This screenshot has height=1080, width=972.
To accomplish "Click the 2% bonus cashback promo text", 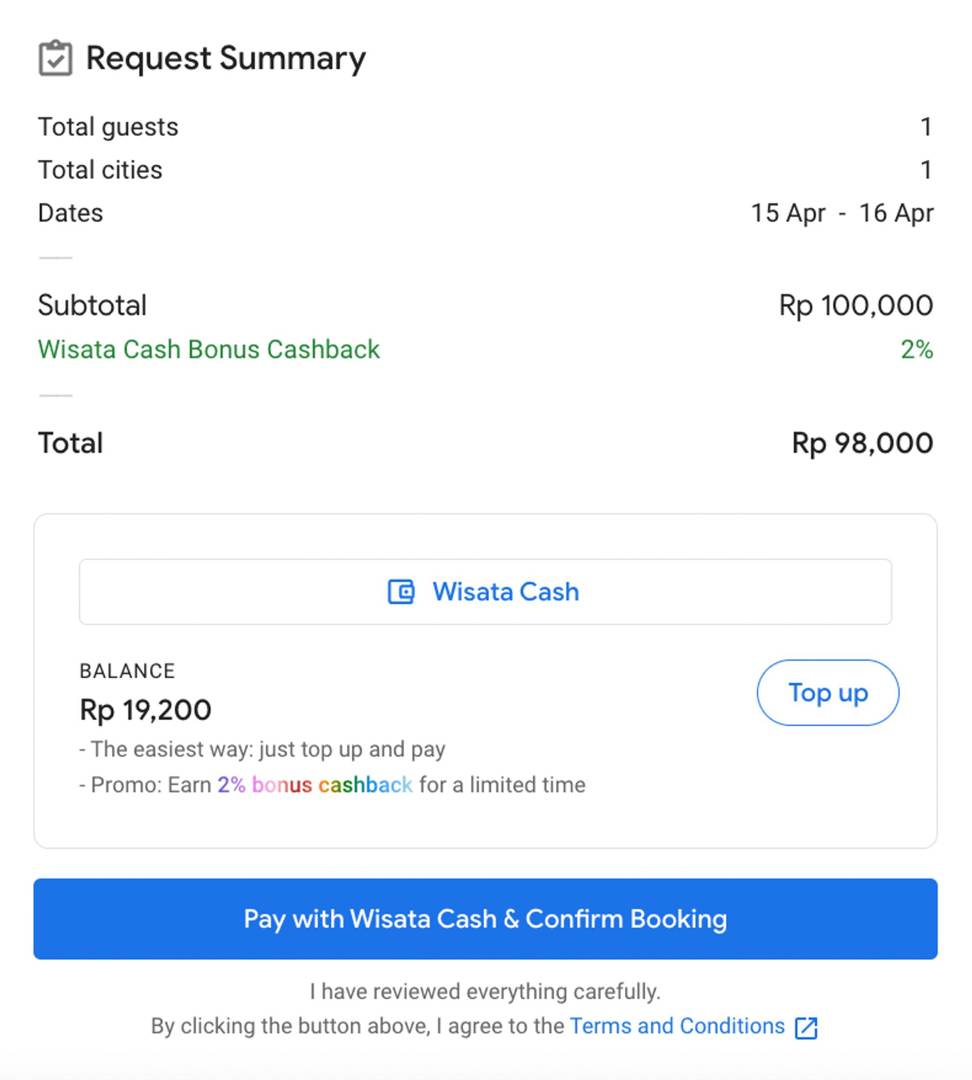I will 315,785.
